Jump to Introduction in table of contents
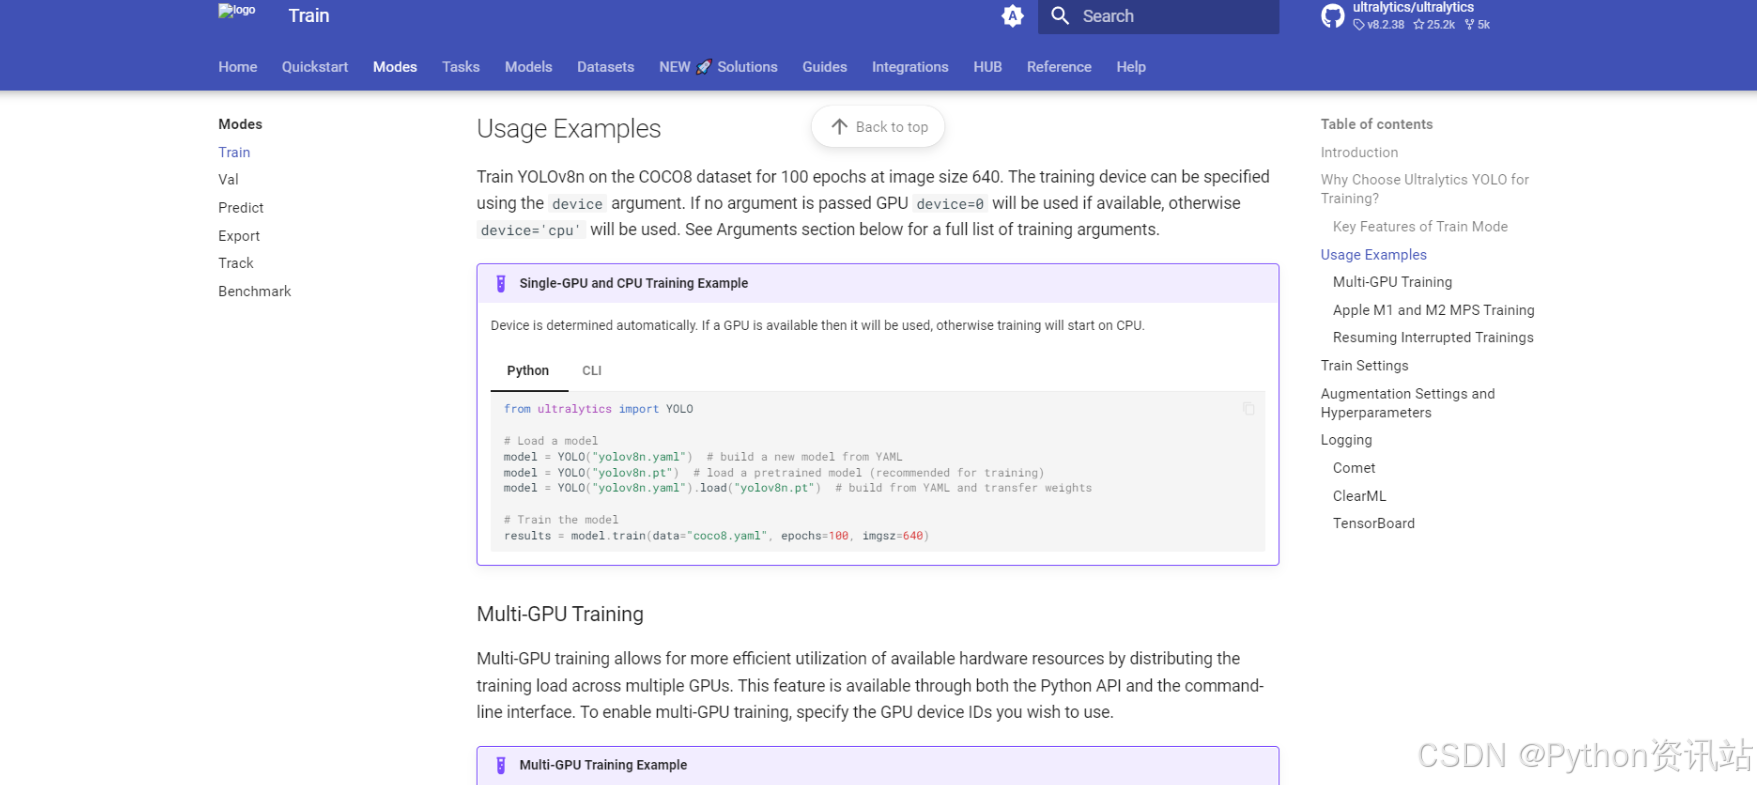This screenshot has height=785, width=1757. point(1359,152)
